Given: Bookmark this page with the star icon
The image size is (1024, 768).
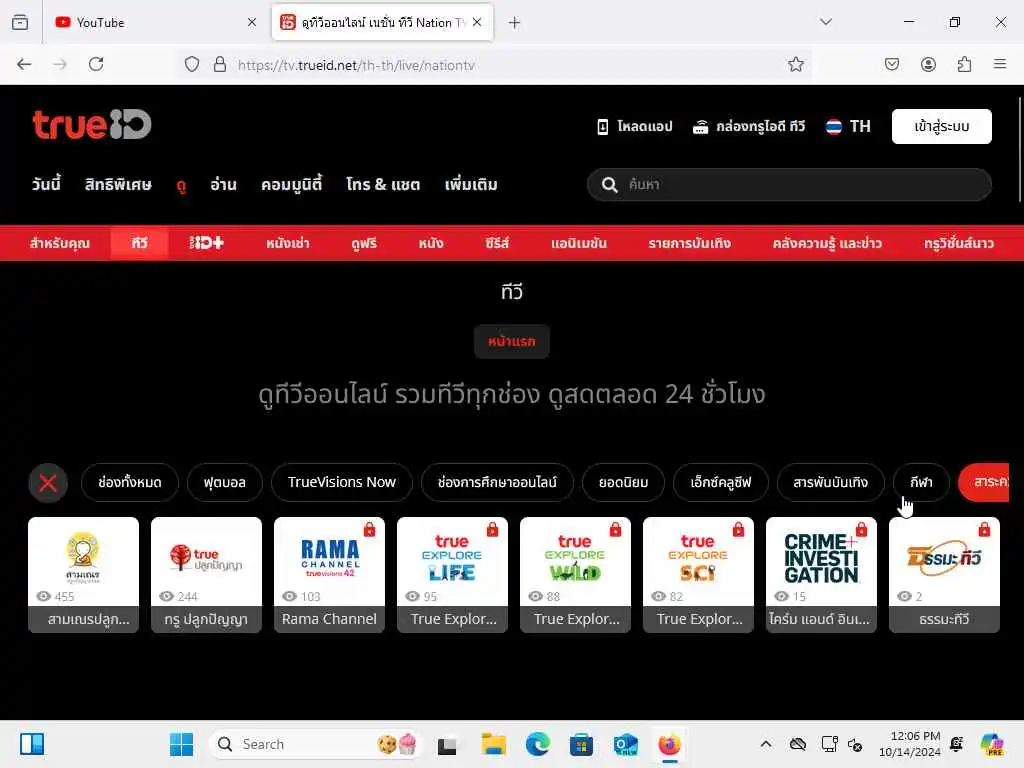Looking at the screenshot, I should click(795, 64).
